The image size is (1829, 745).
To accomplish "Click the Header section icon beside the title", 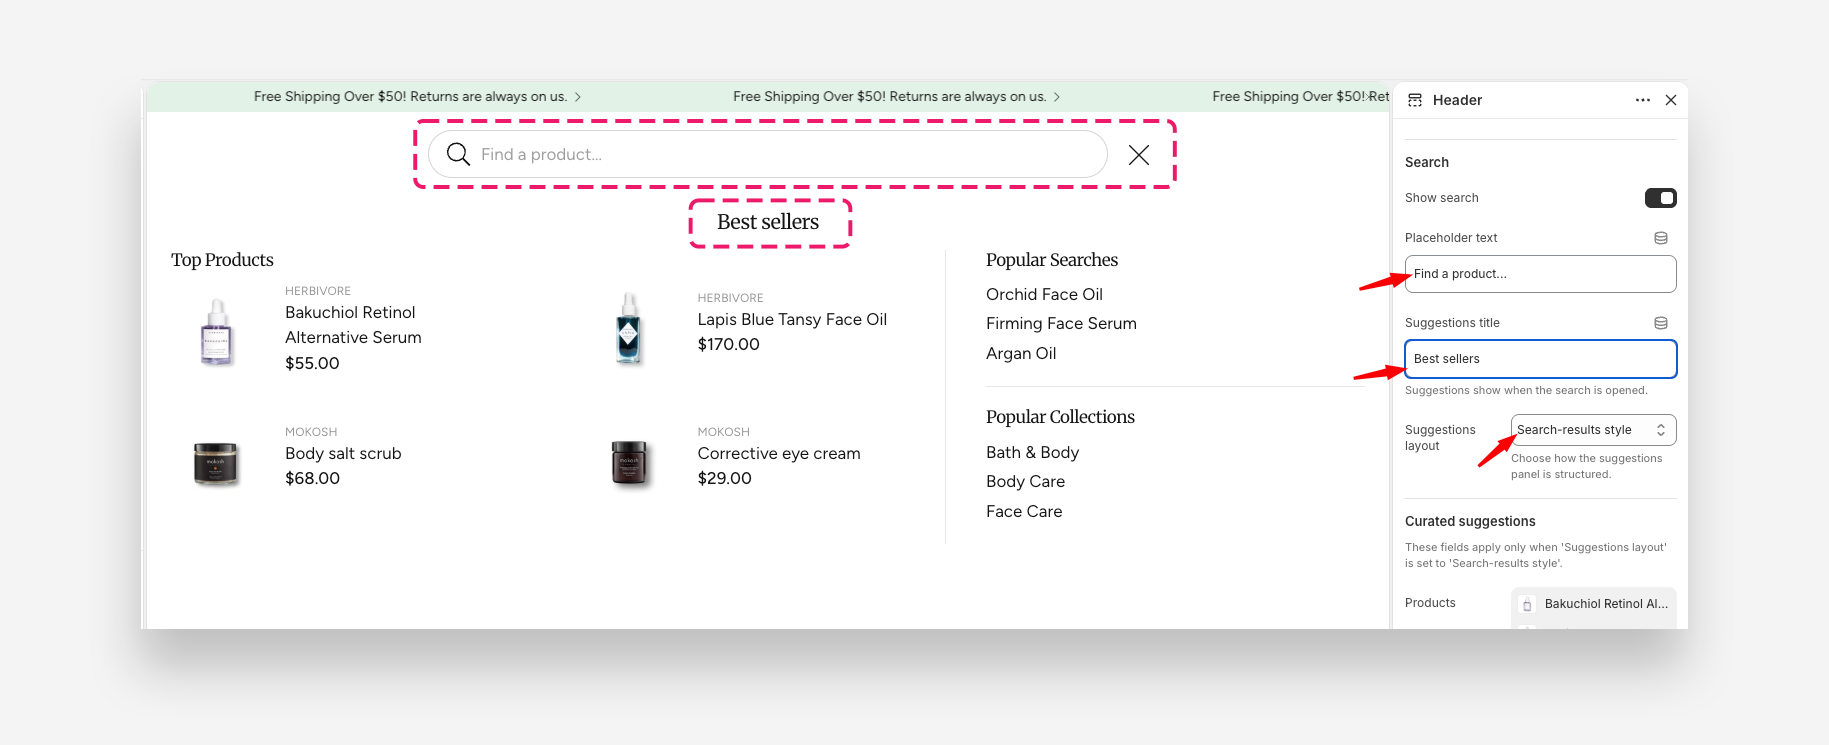I will (1415, 100).
